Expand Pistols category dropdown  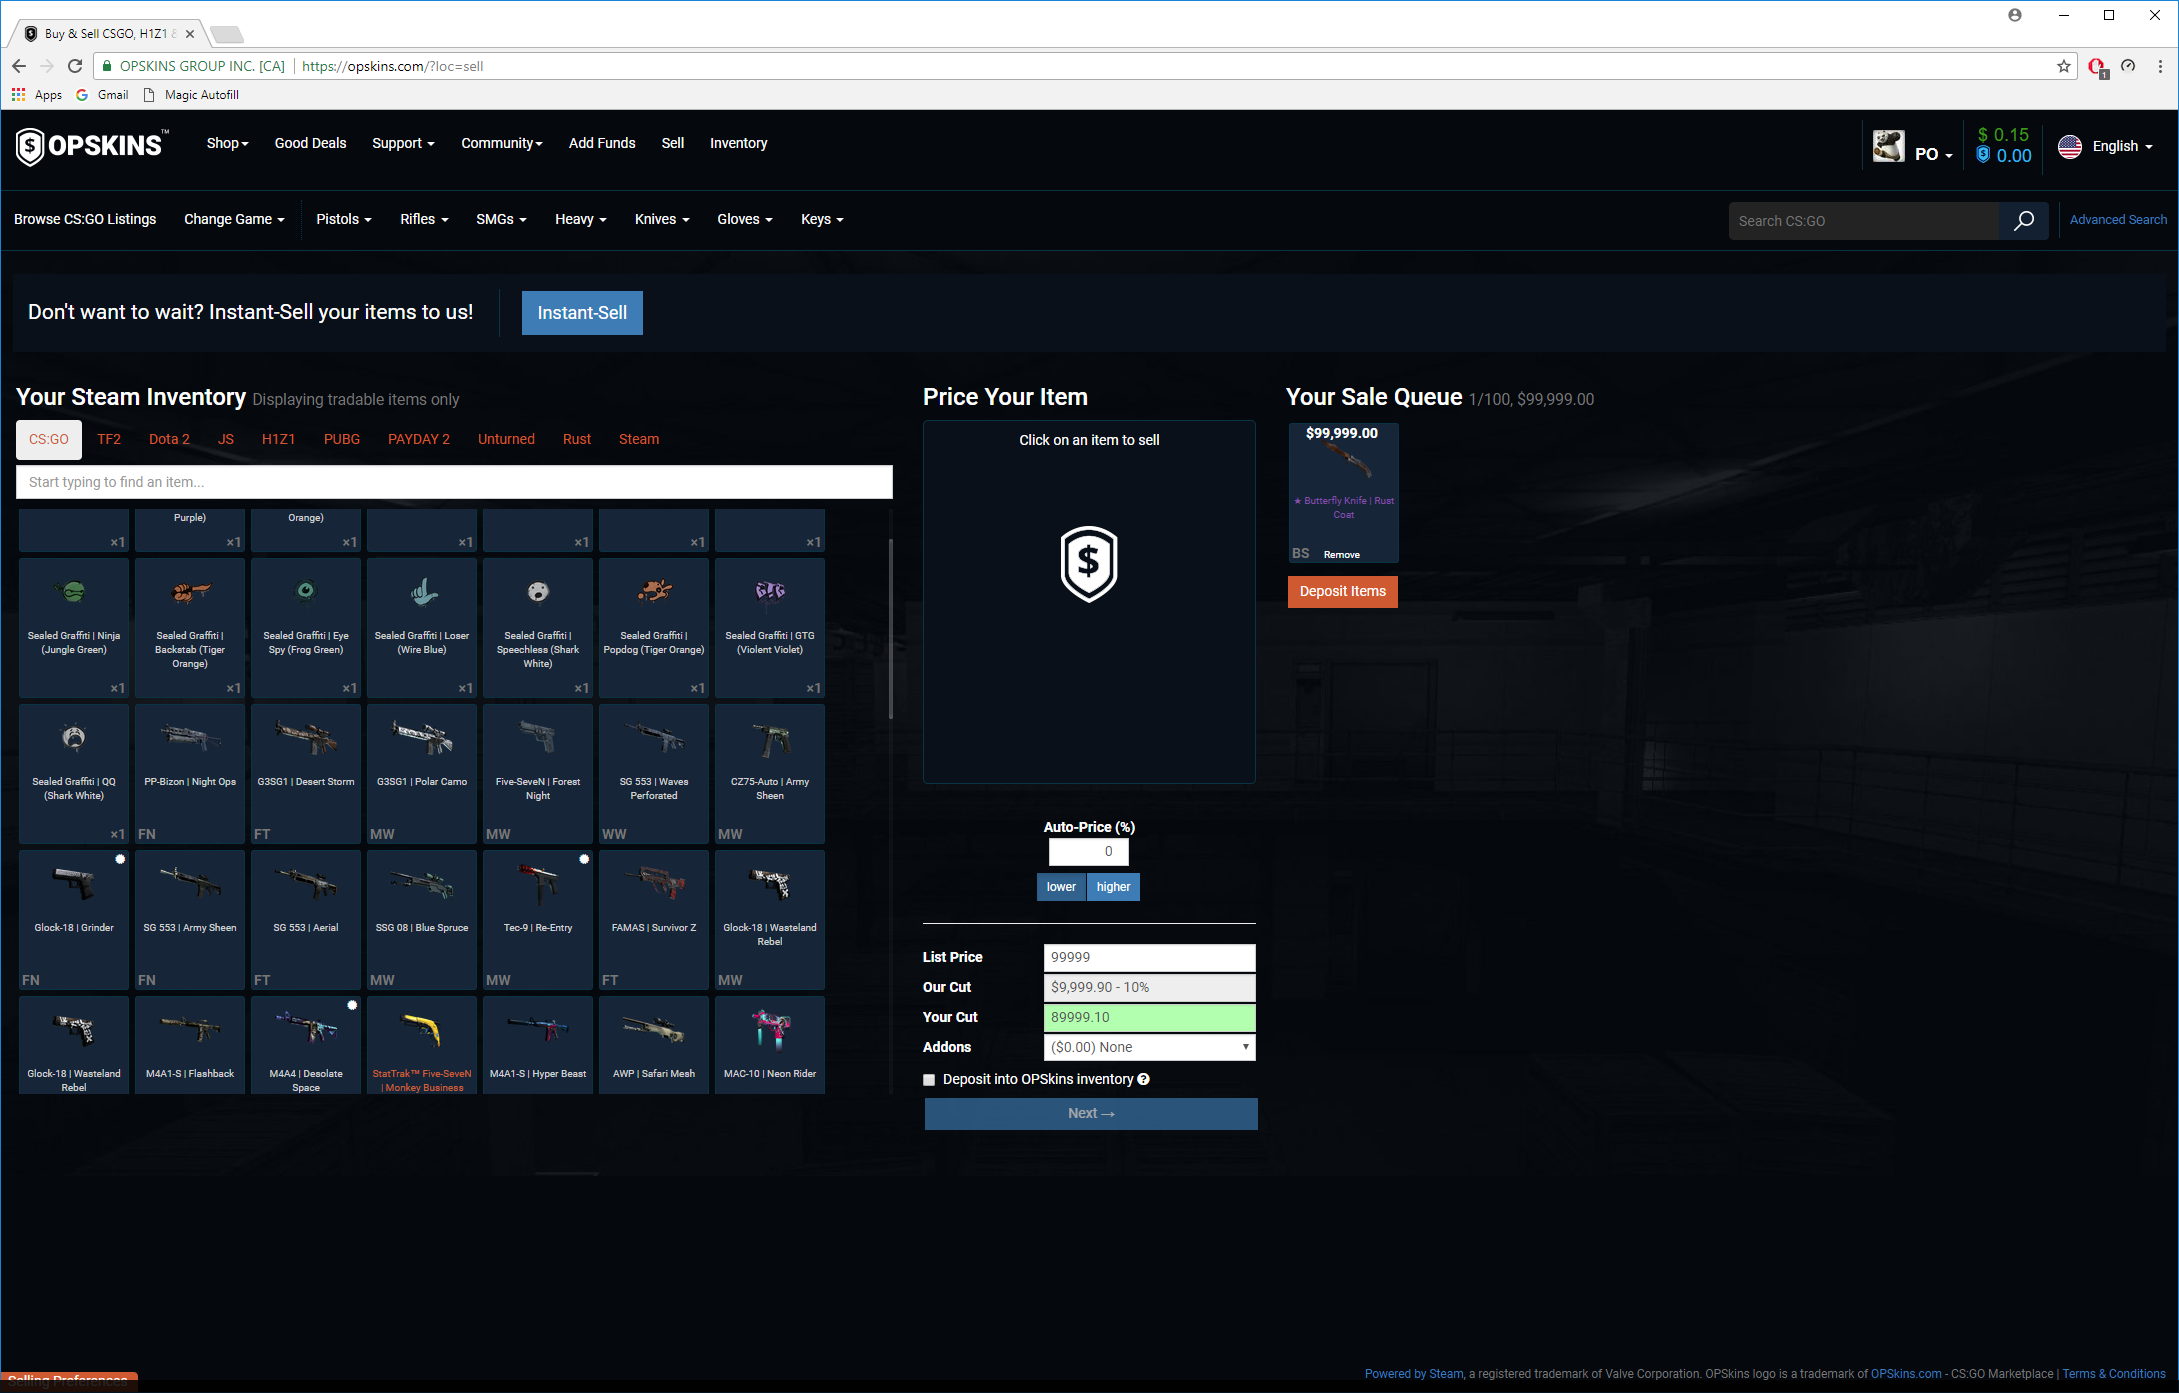tap(343, 219)
